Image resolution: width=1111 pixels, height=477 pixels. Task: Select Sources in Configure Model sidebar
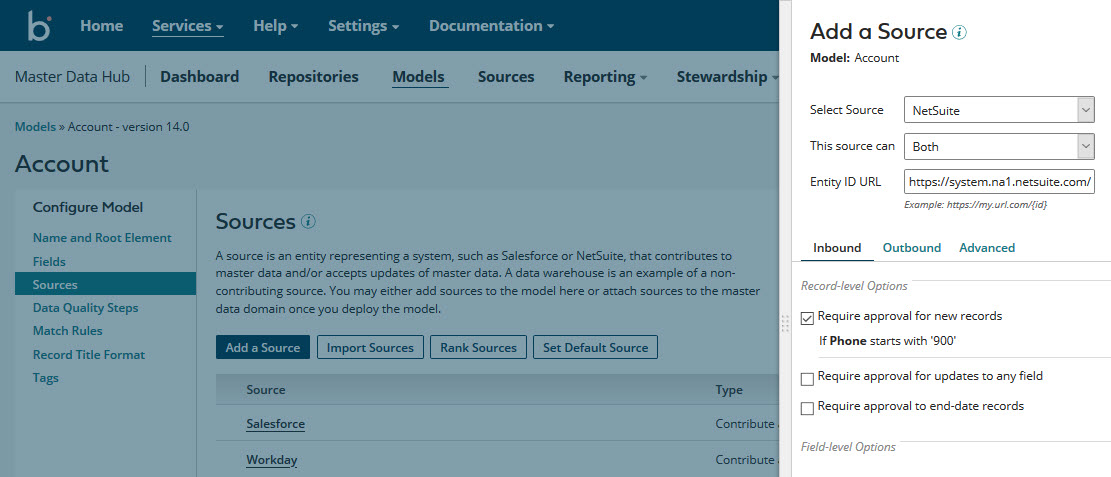(105, 284)
